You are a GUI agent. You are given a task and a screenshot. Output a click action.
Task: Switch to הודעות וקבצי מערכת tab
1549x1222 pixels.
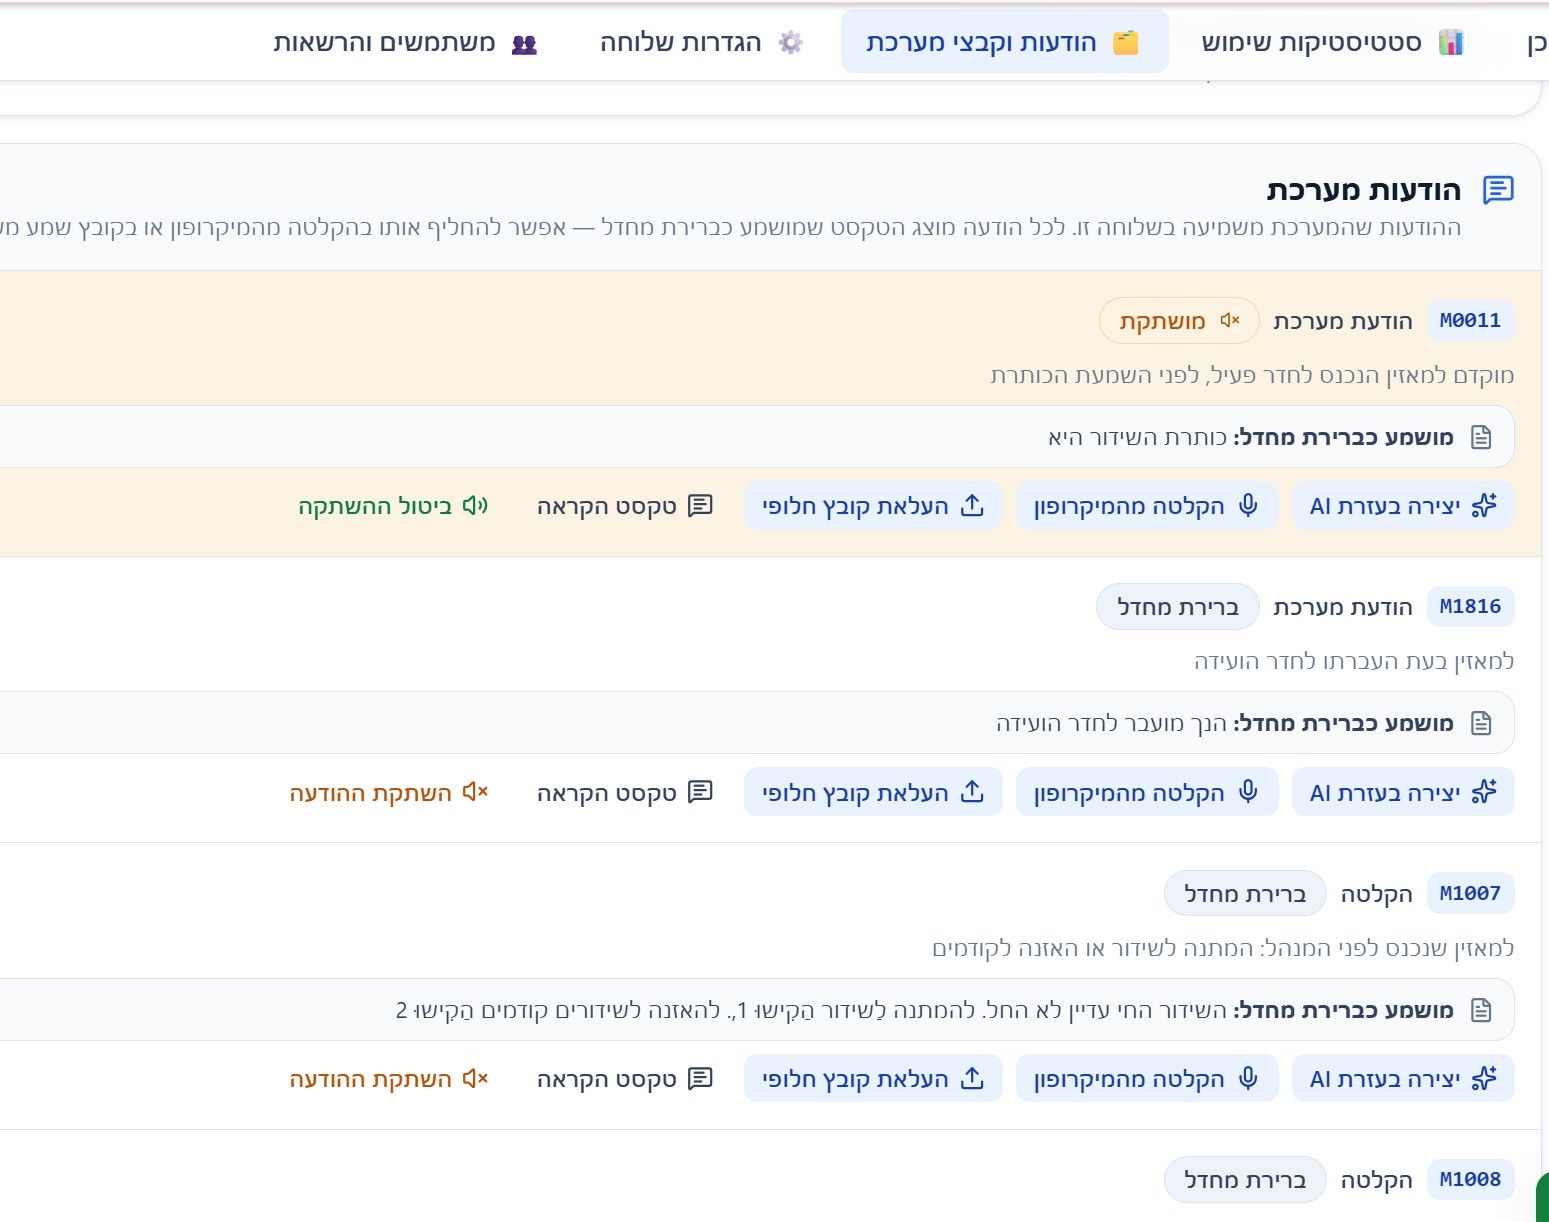[1004, 42]
